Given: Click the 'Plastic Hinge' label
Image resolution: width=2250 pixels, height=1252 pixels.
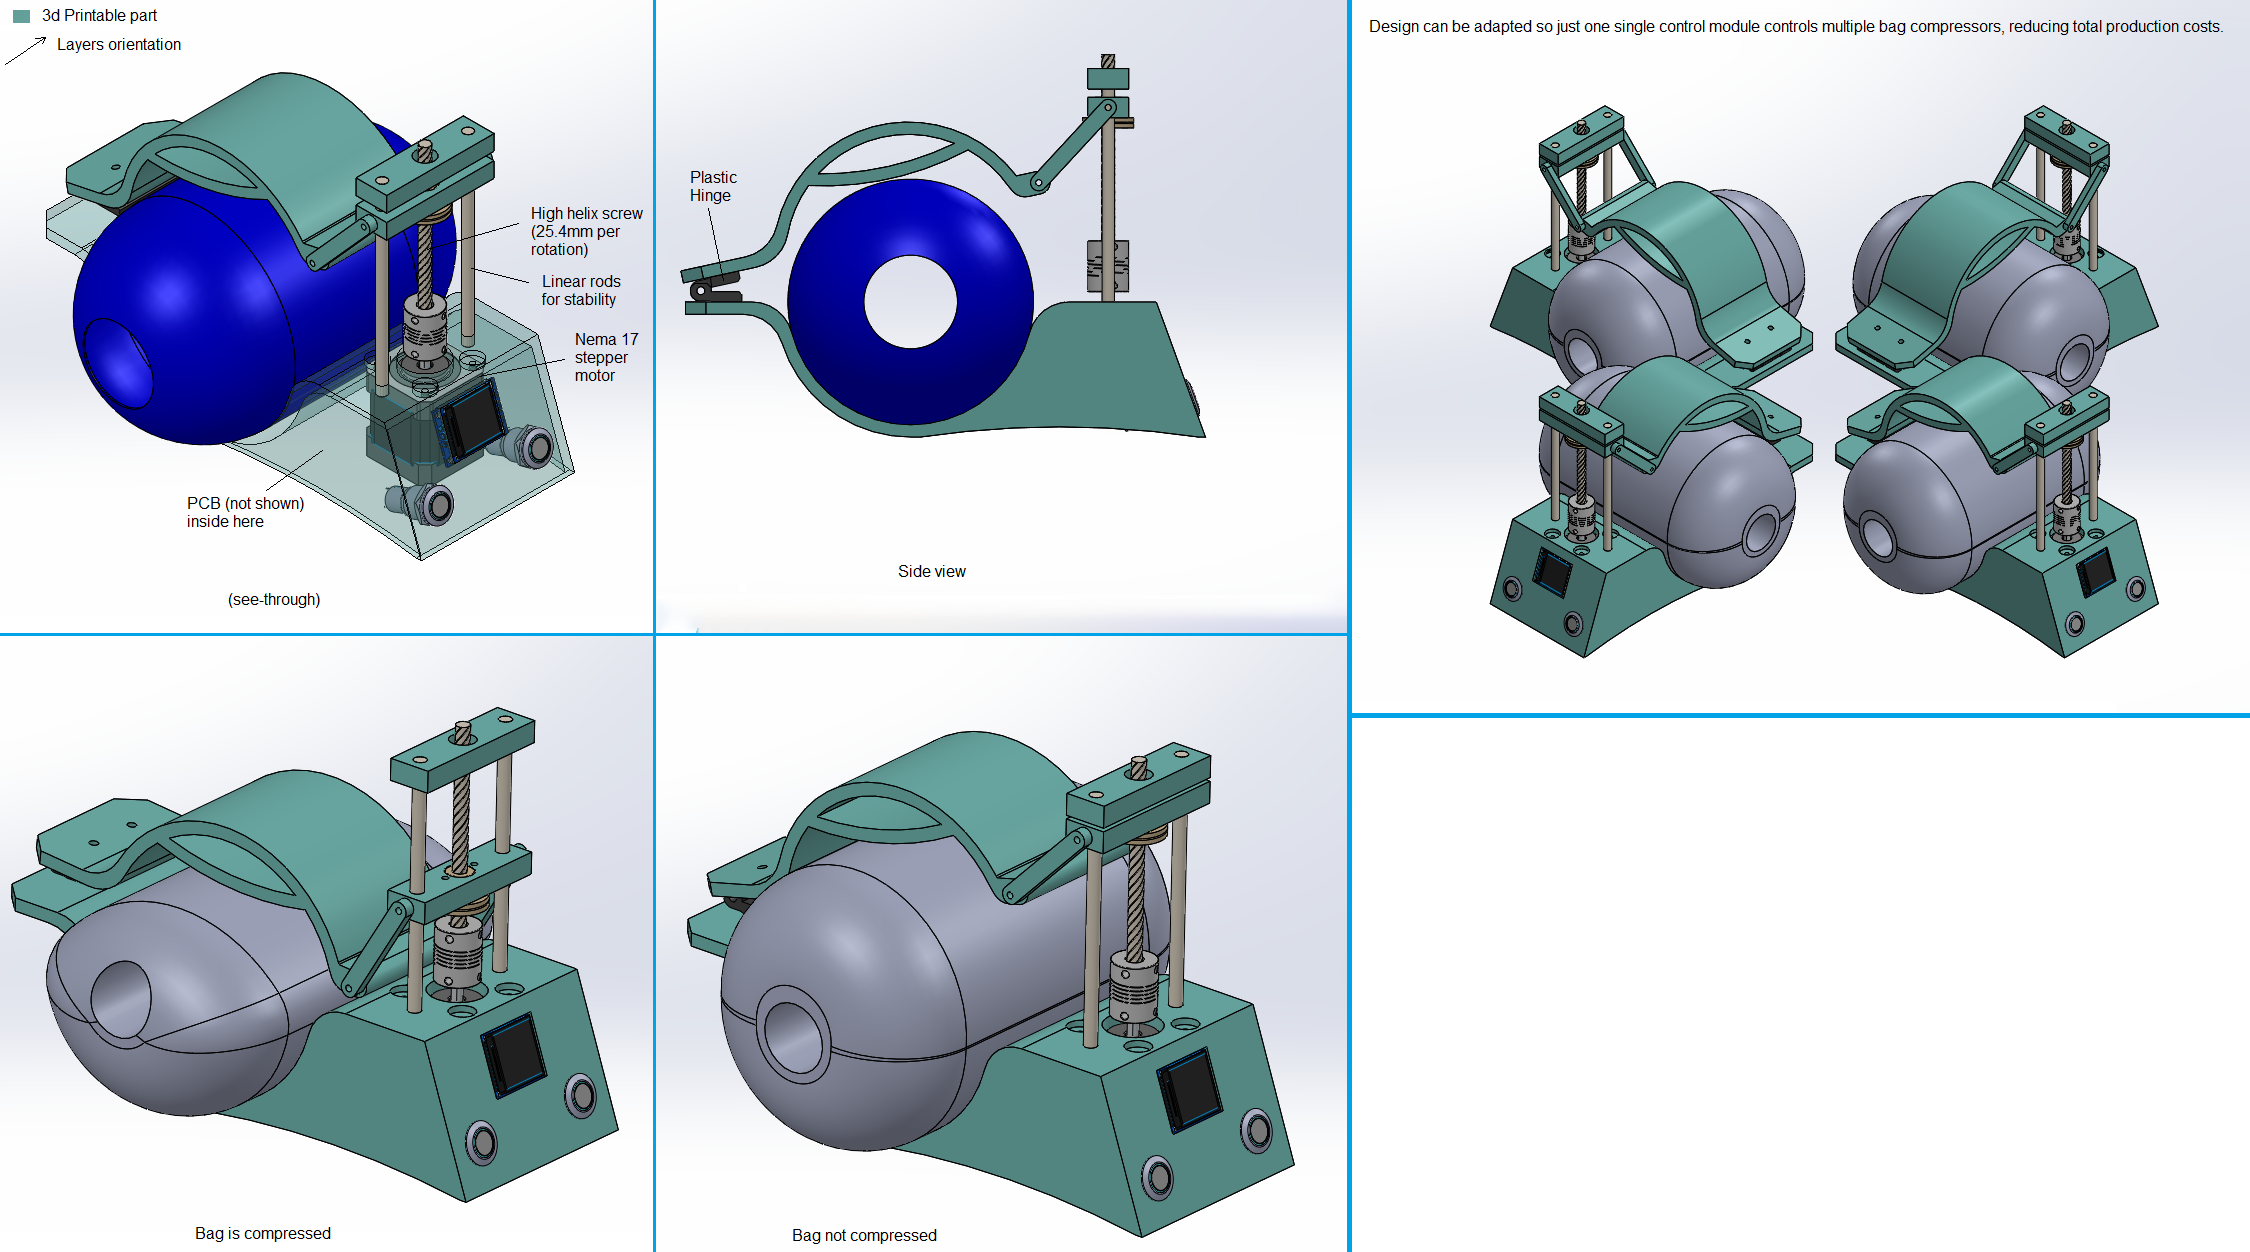Looking at the screenshot, I should (x=713, y=187).
